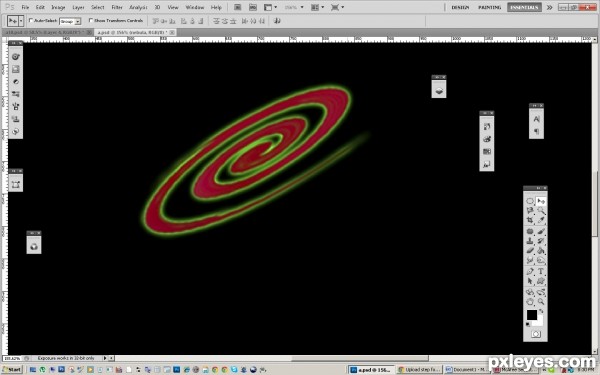The width and height of the screenshot is (600, 375).
Task: Expand more workspaces chevron
Action: (549, 7)
